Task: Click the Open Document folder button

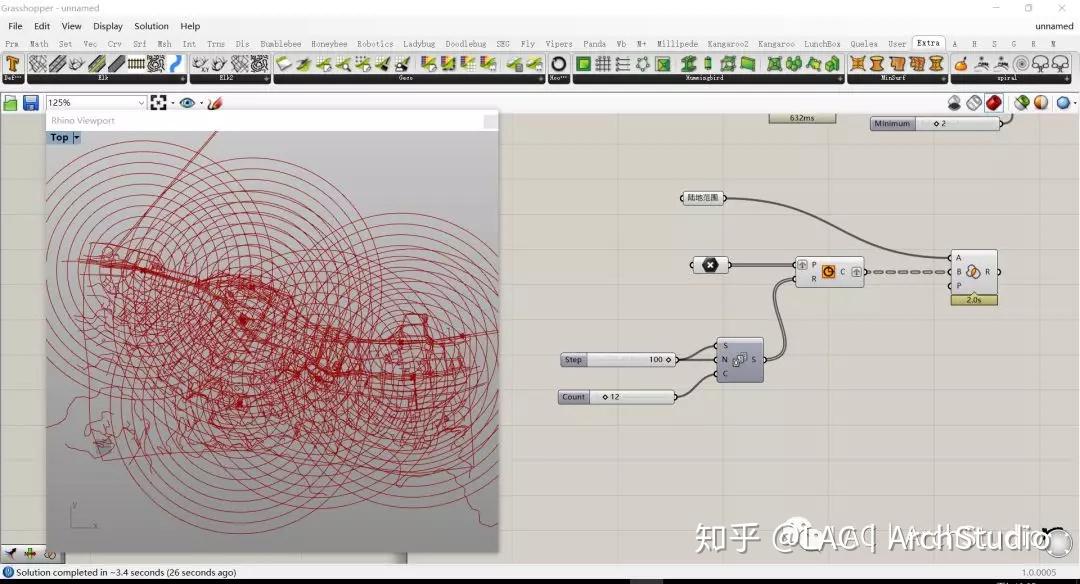Action: (11, 102)
